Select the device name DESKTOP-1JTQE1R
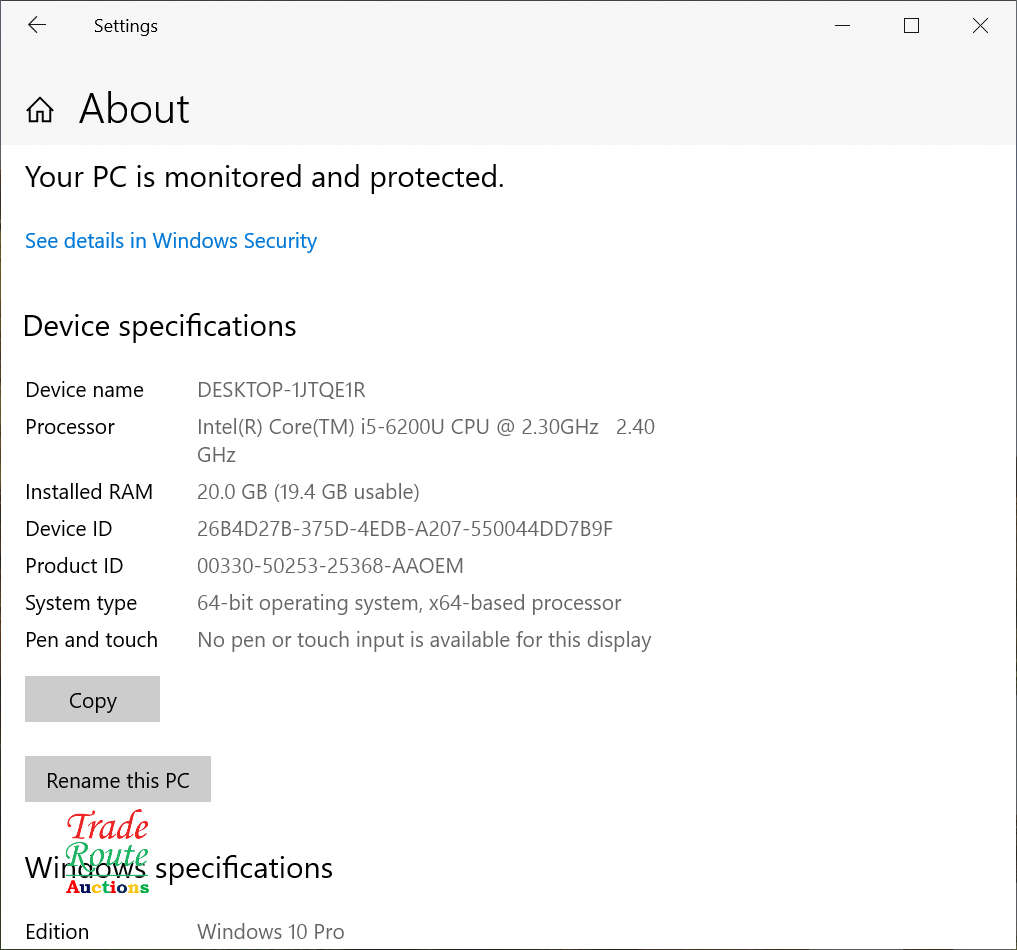This screenshot has width=1017, height=950. click(281, 390)
